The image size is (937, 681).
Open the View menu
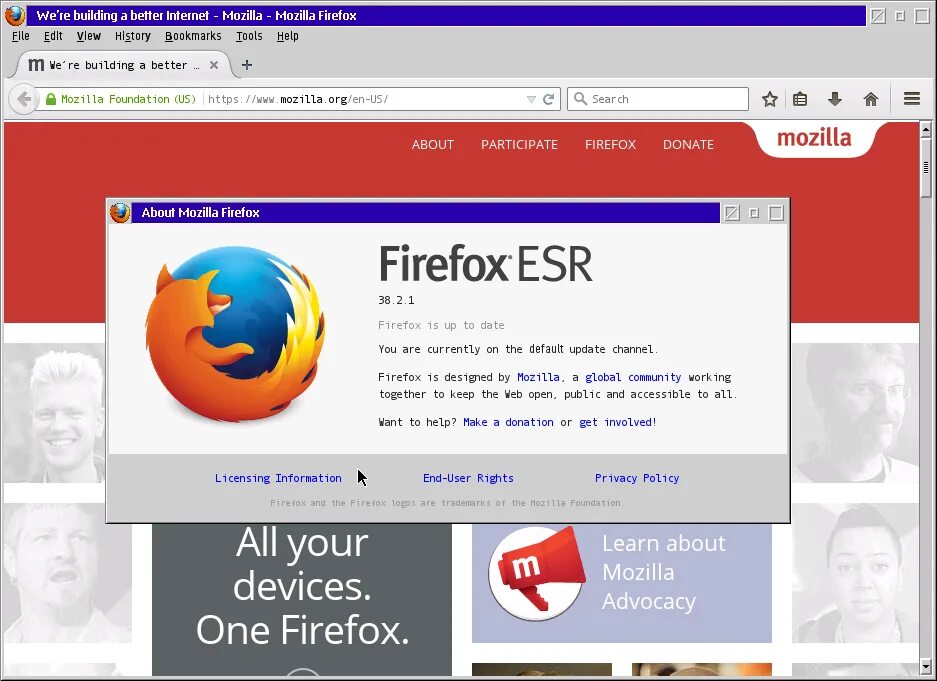88,36
